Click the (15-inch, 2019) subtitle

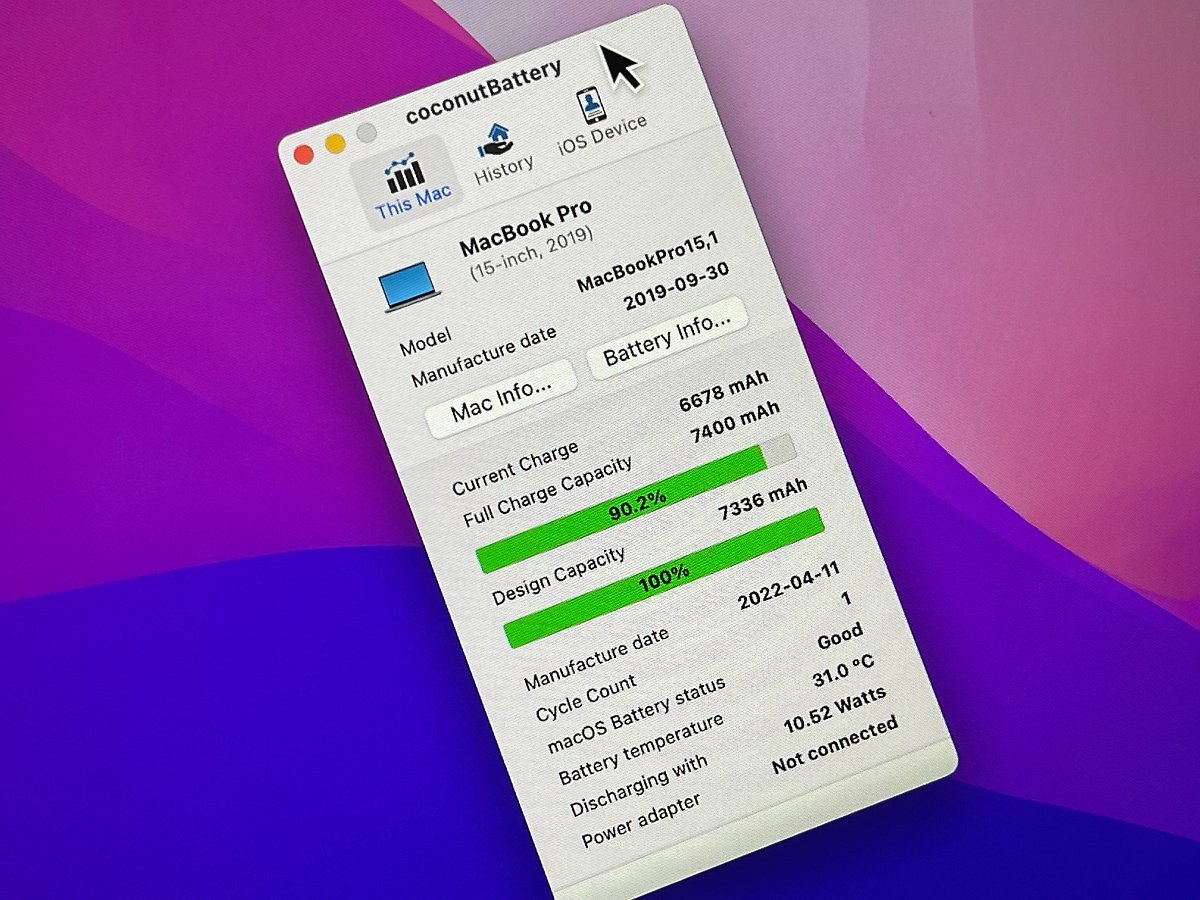[532, 252]
